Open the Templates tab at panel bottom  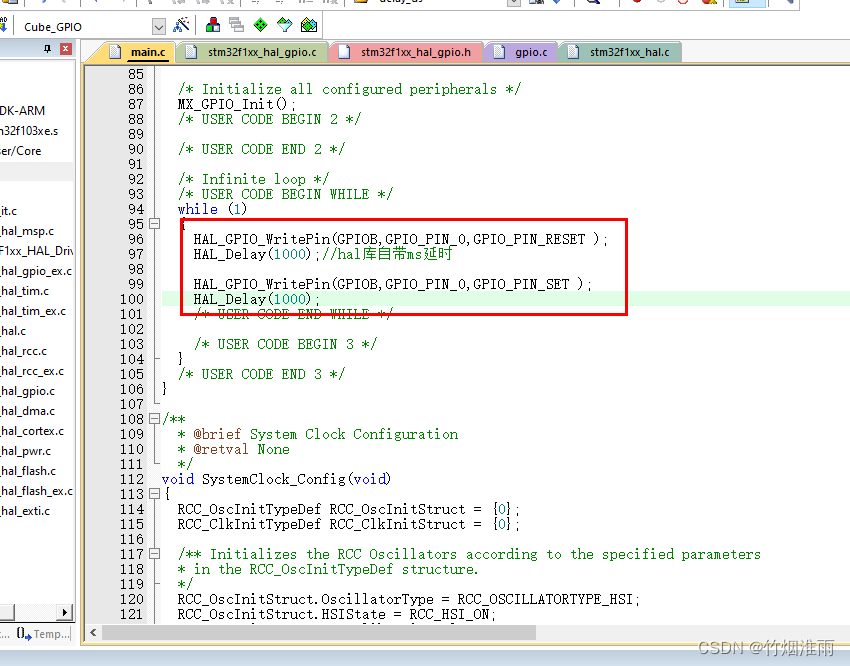coord(43,633)
